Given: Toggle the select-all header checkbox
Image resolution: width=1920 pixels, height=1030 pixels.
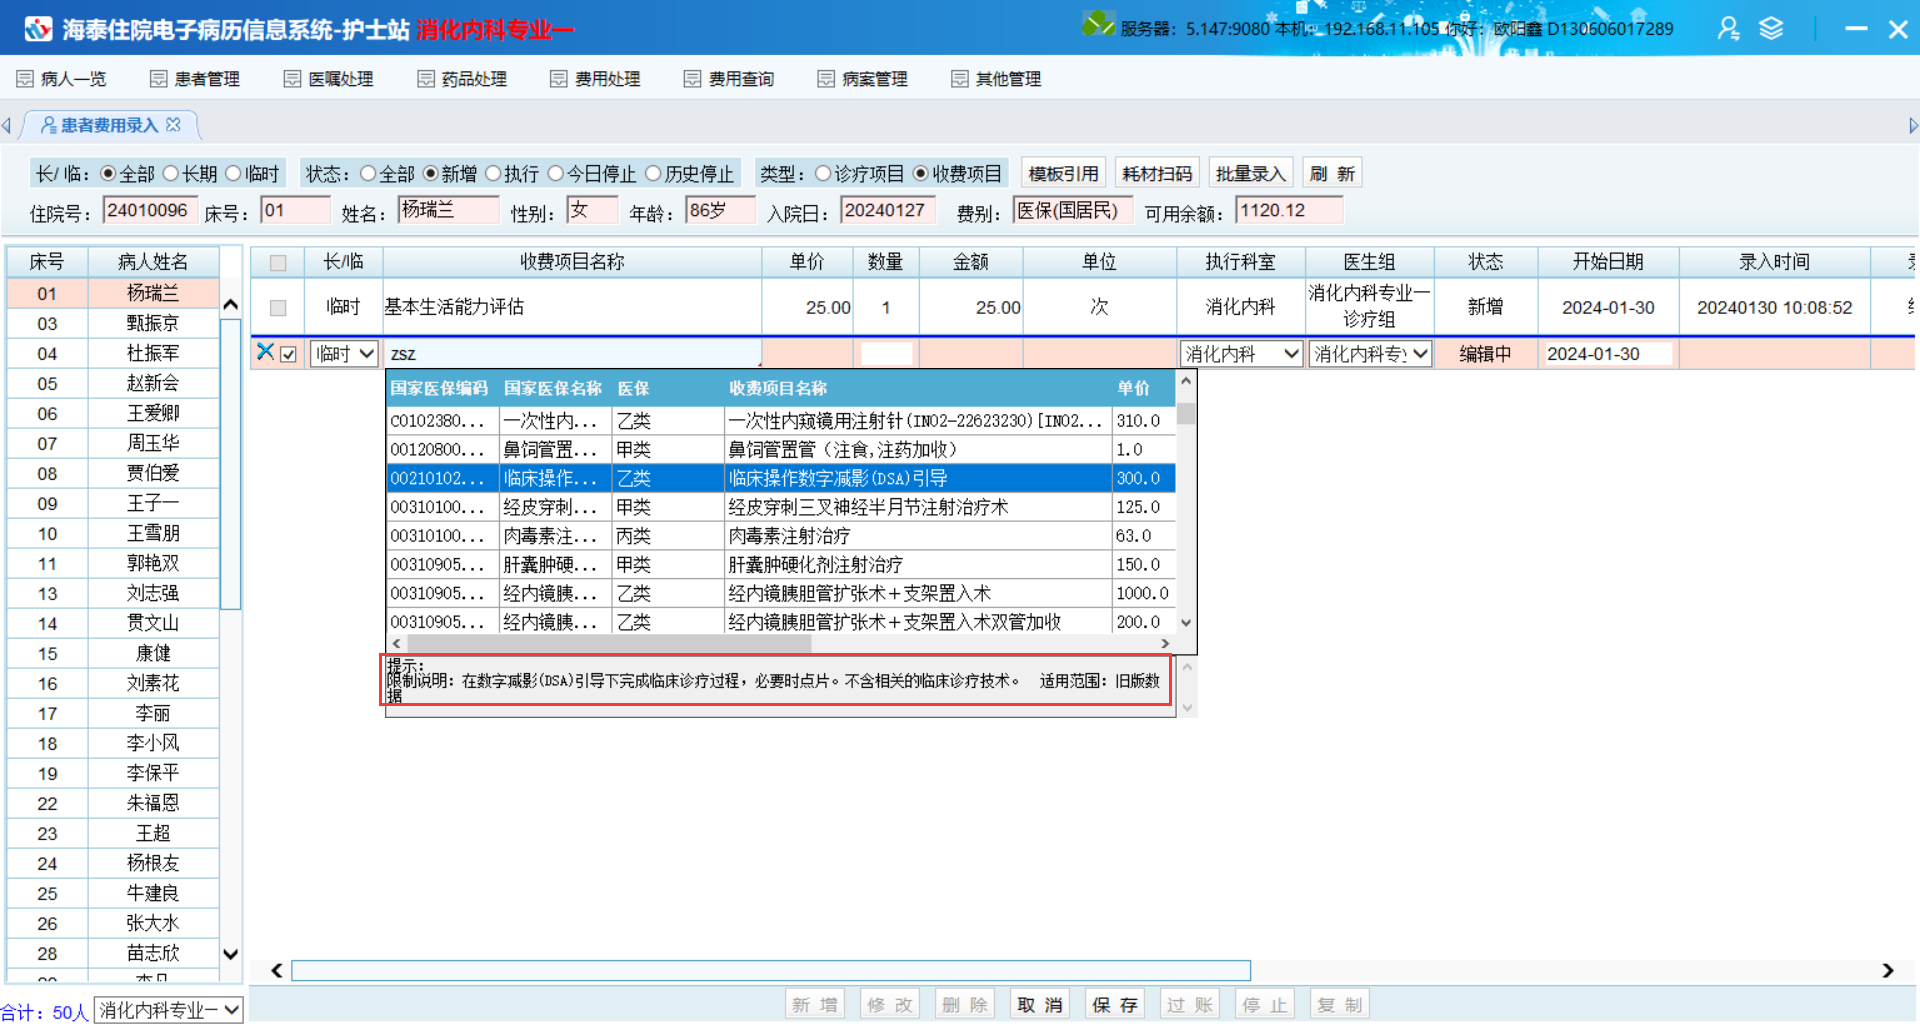Looking at the screenshot, I should (278, 263).
